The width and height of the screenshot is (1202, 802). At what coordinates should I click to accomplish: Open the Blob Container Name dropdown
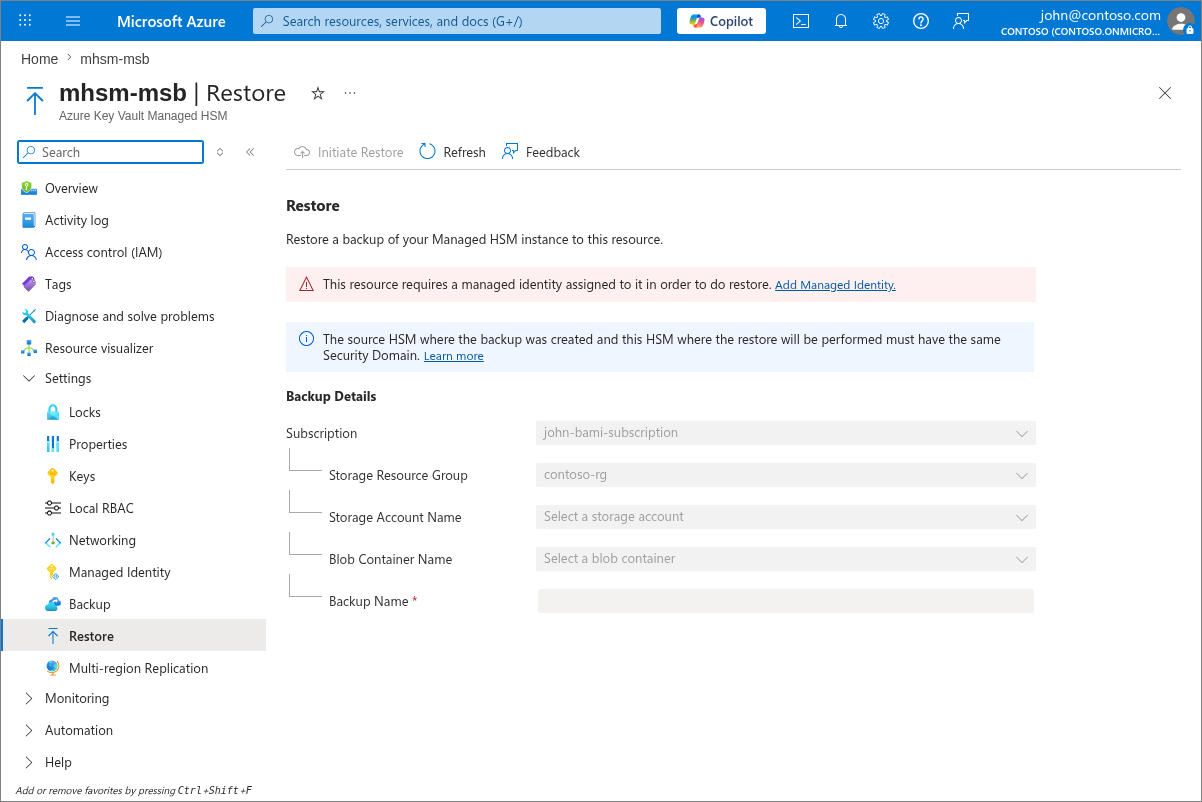(x=785, y=559)
